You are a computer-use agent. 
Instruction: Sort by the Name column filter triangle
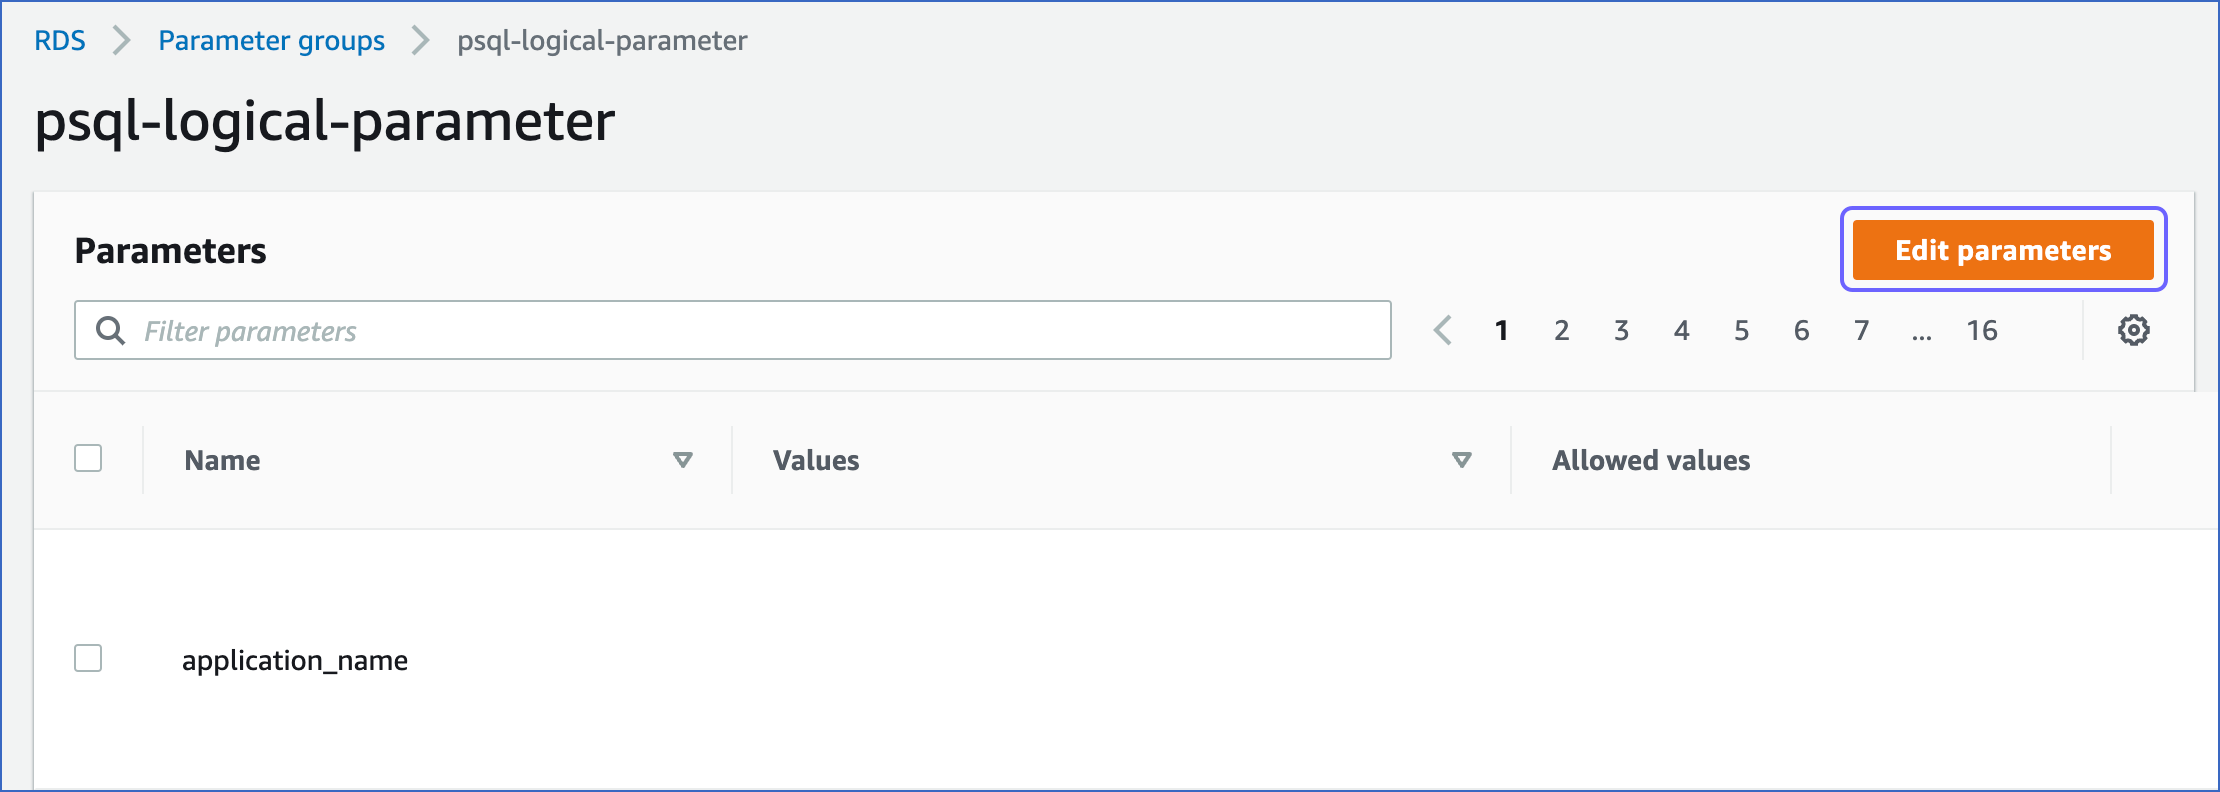(683, 460)
